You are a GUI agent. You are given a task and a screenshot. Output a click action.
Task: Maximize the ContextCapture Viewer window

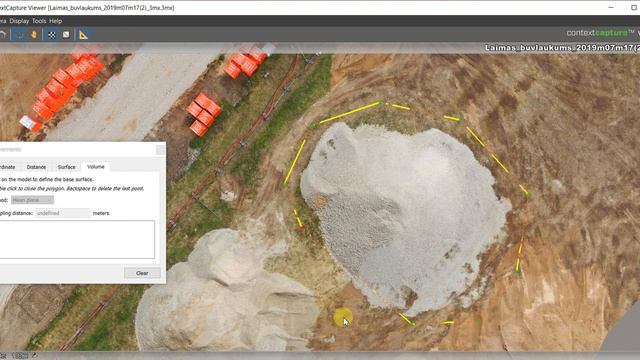pos(634,7)
